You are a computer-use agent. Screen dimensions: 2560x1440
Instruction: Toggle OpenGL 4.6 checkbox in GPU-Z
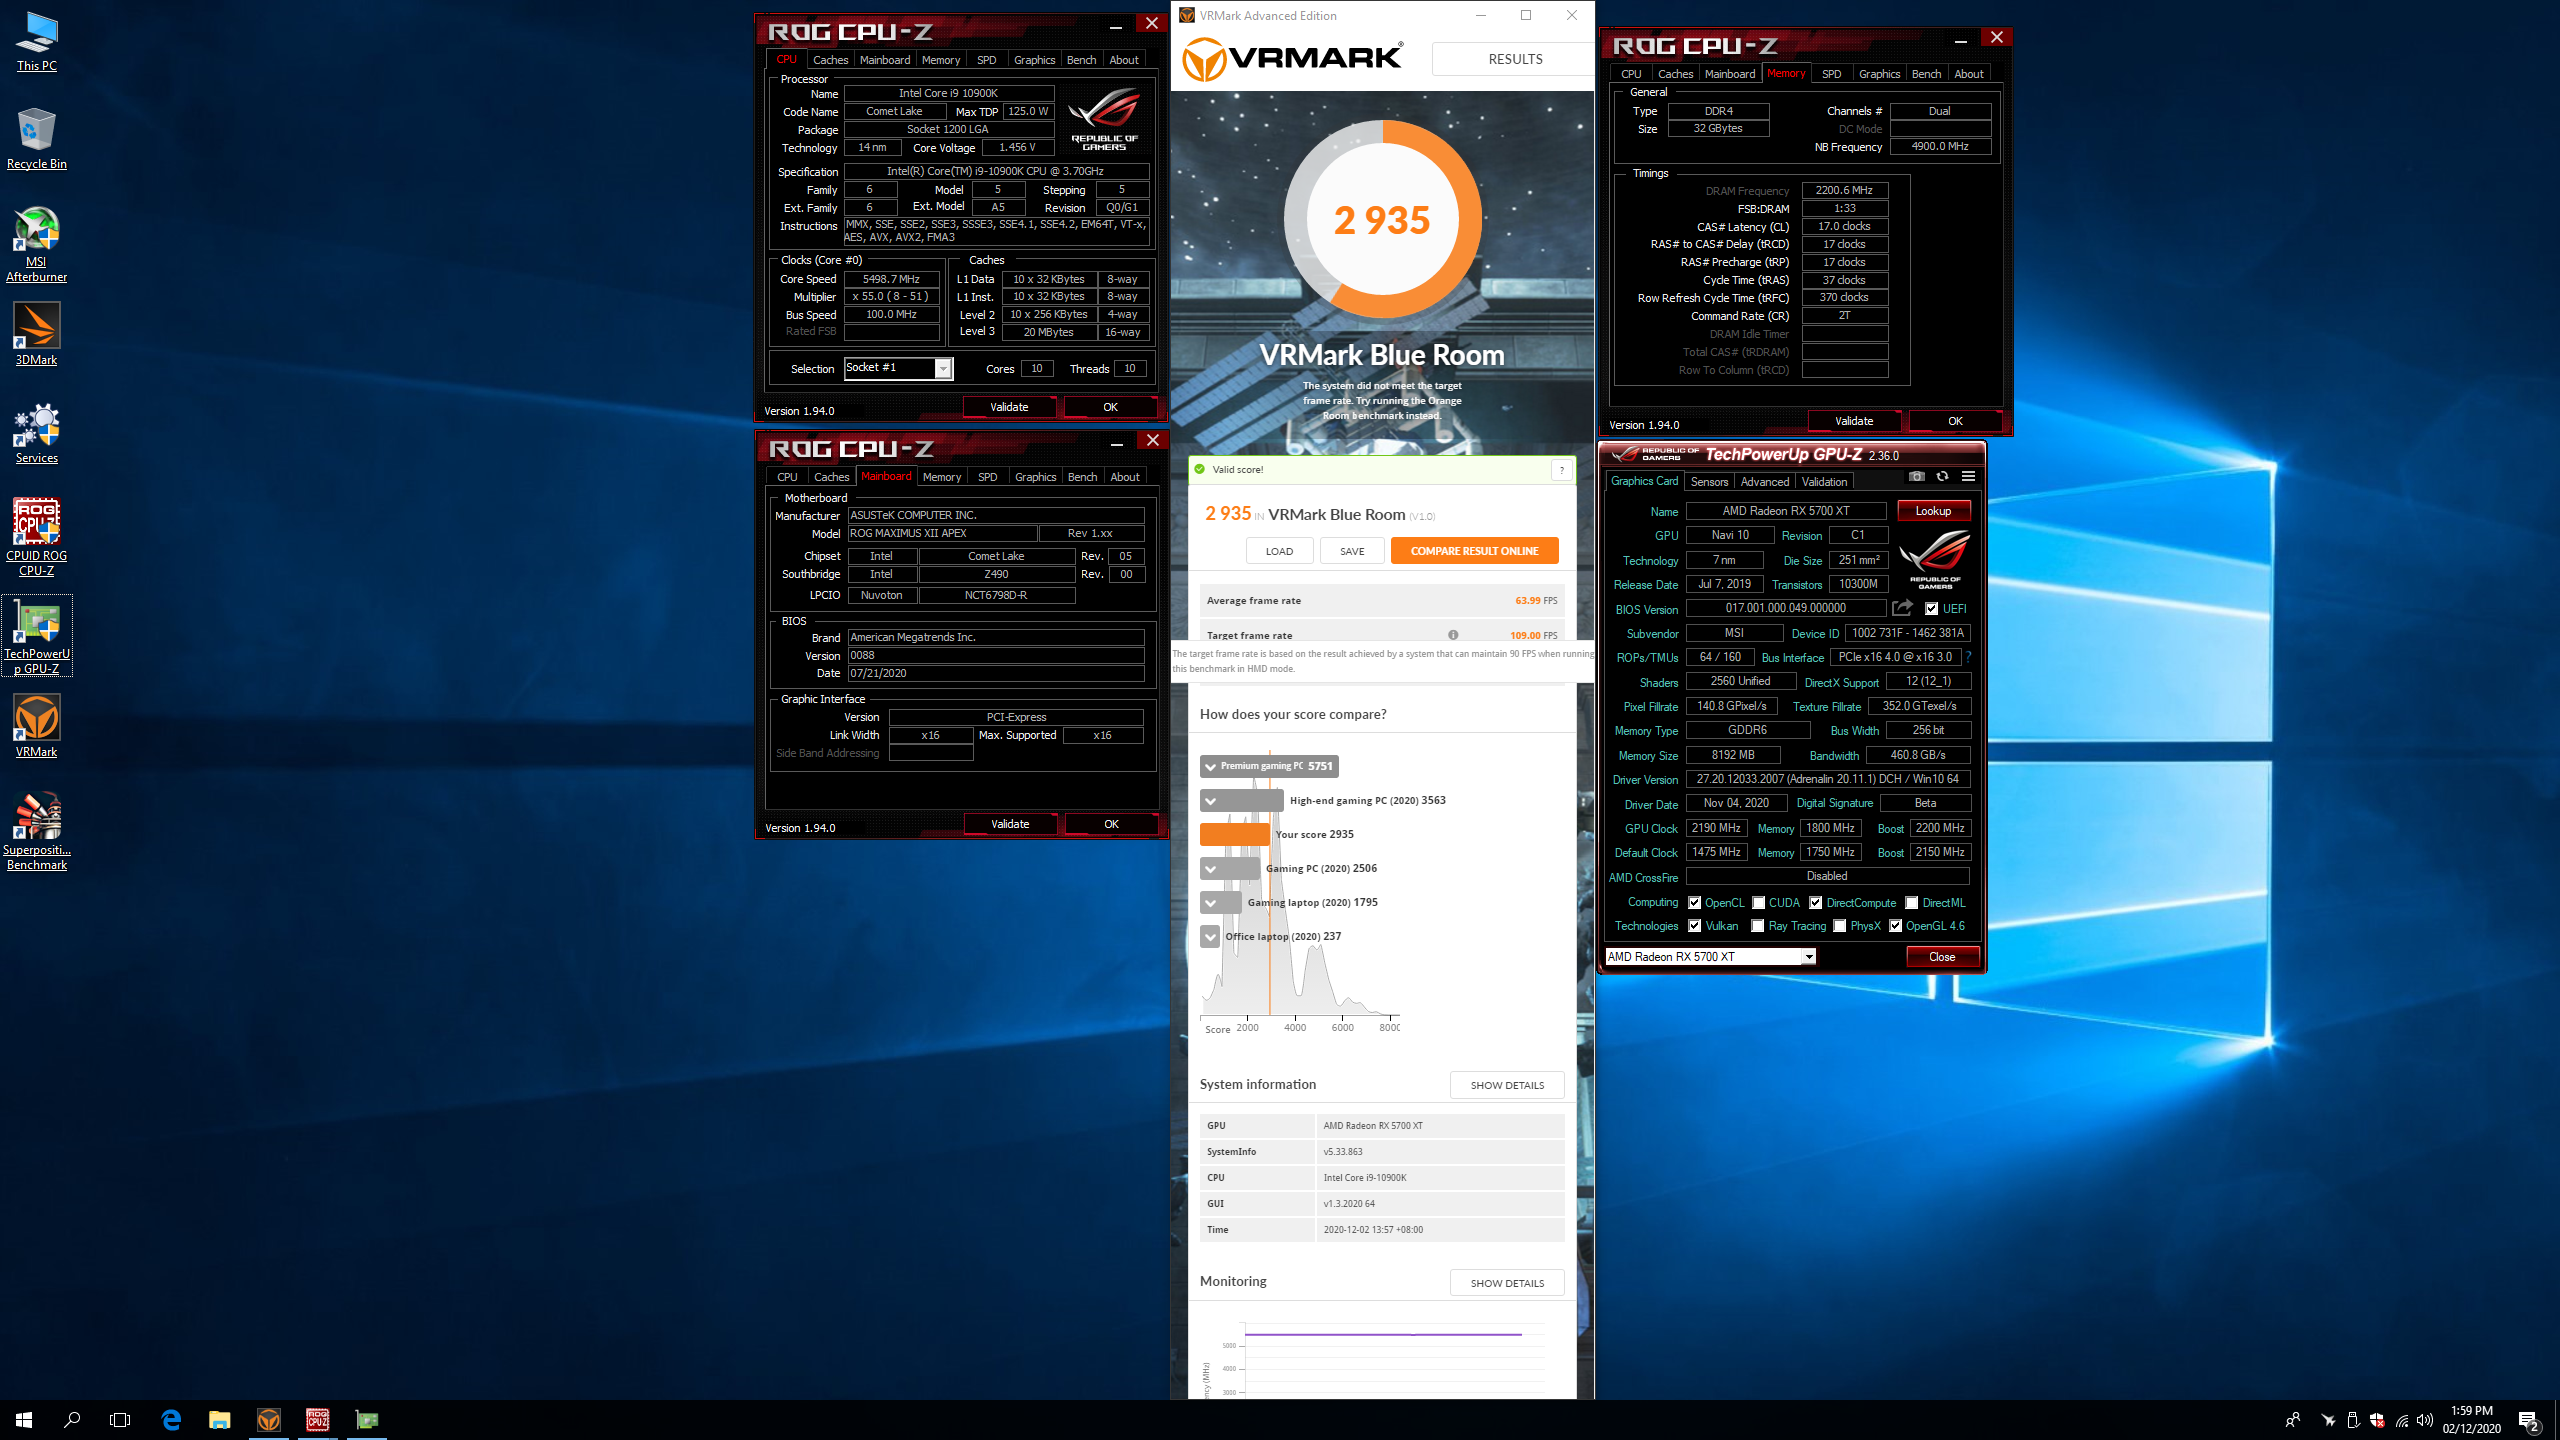[x=1895, y=926]
